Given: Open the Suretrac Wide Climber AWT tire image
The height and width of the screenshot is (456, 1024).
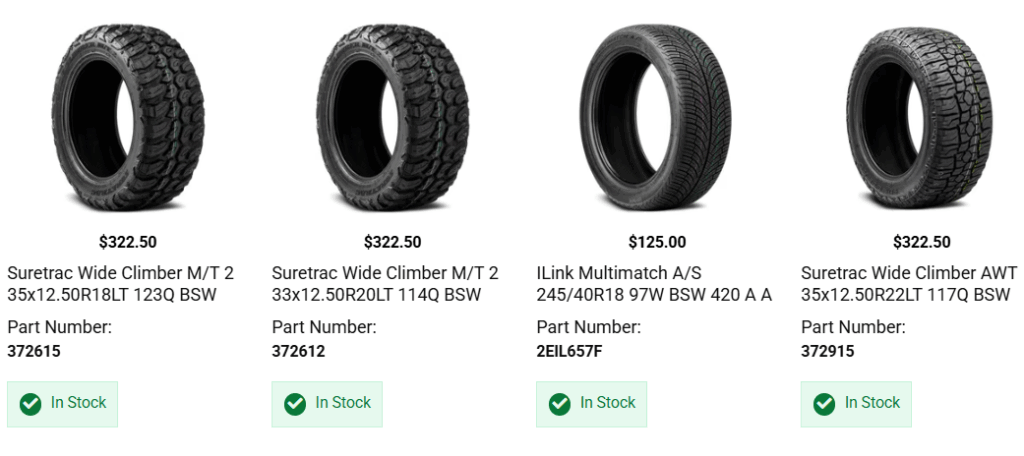Looking at the screenshot, I should [921, 112].
